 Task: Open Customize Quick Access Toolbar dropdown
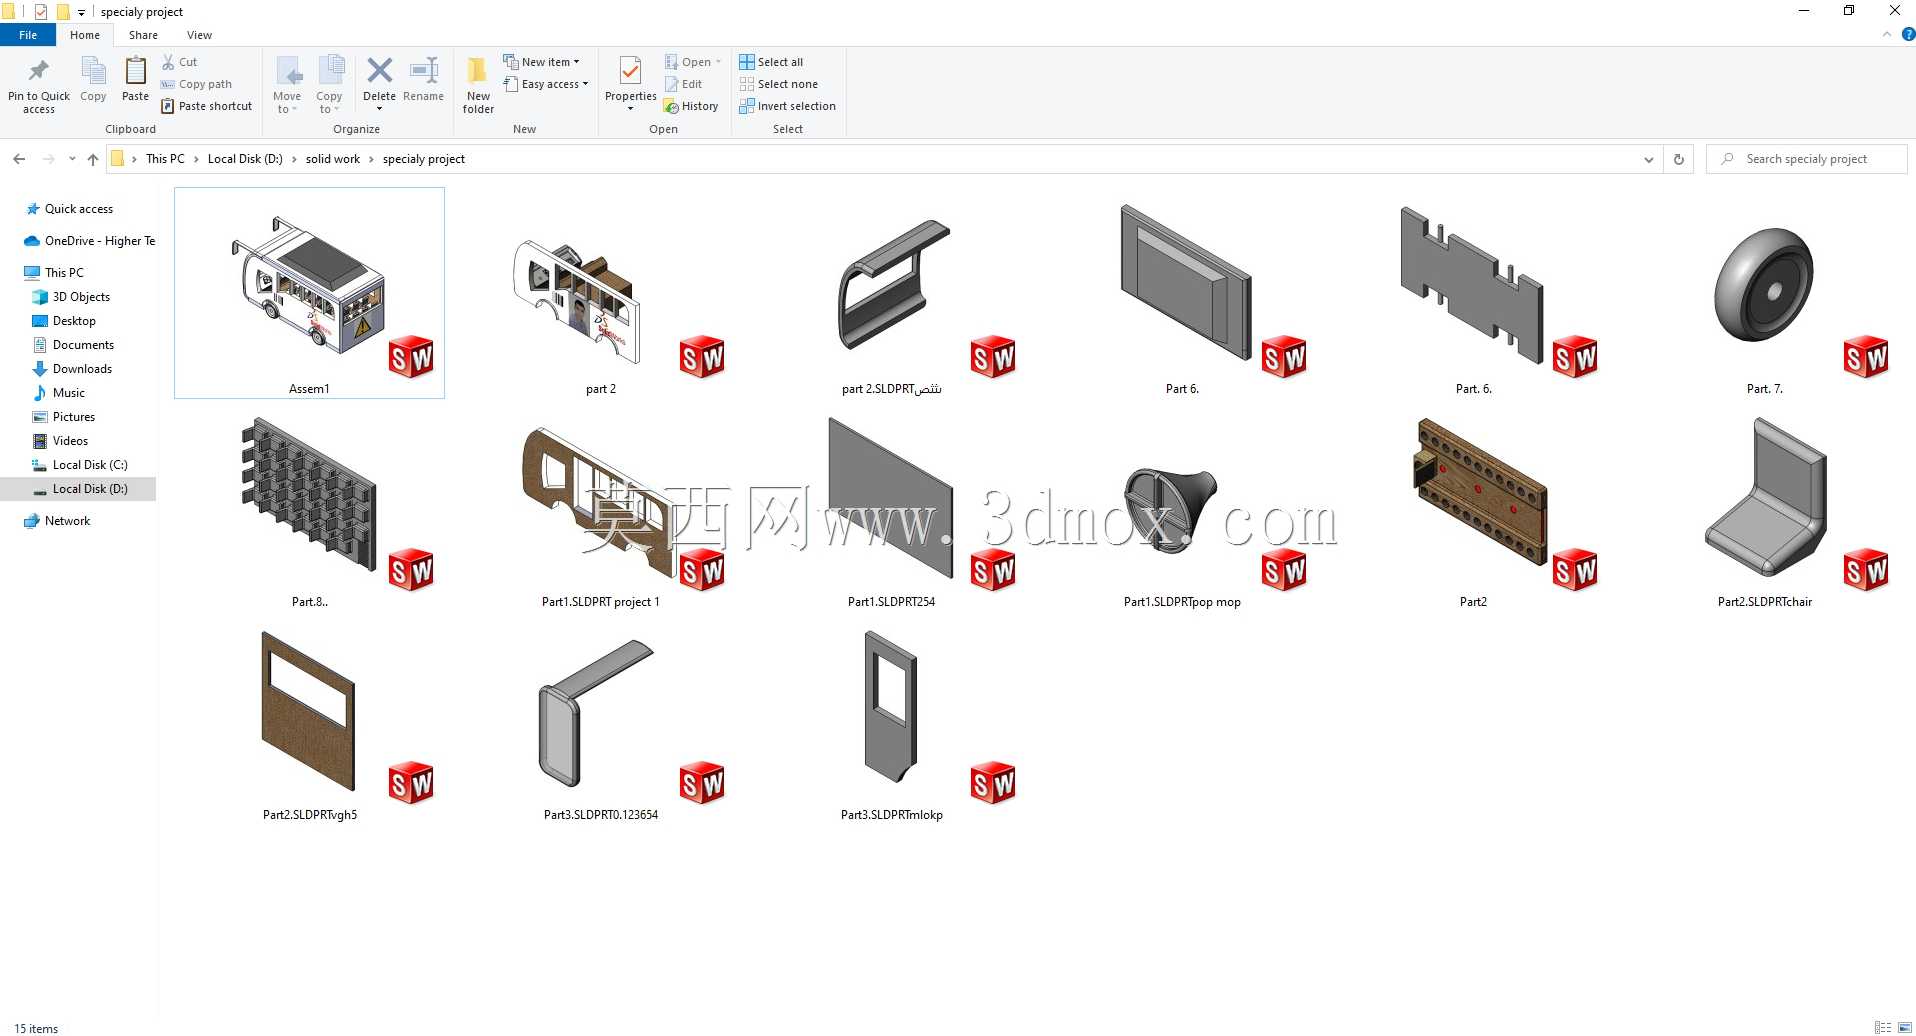tap(81, 12)
